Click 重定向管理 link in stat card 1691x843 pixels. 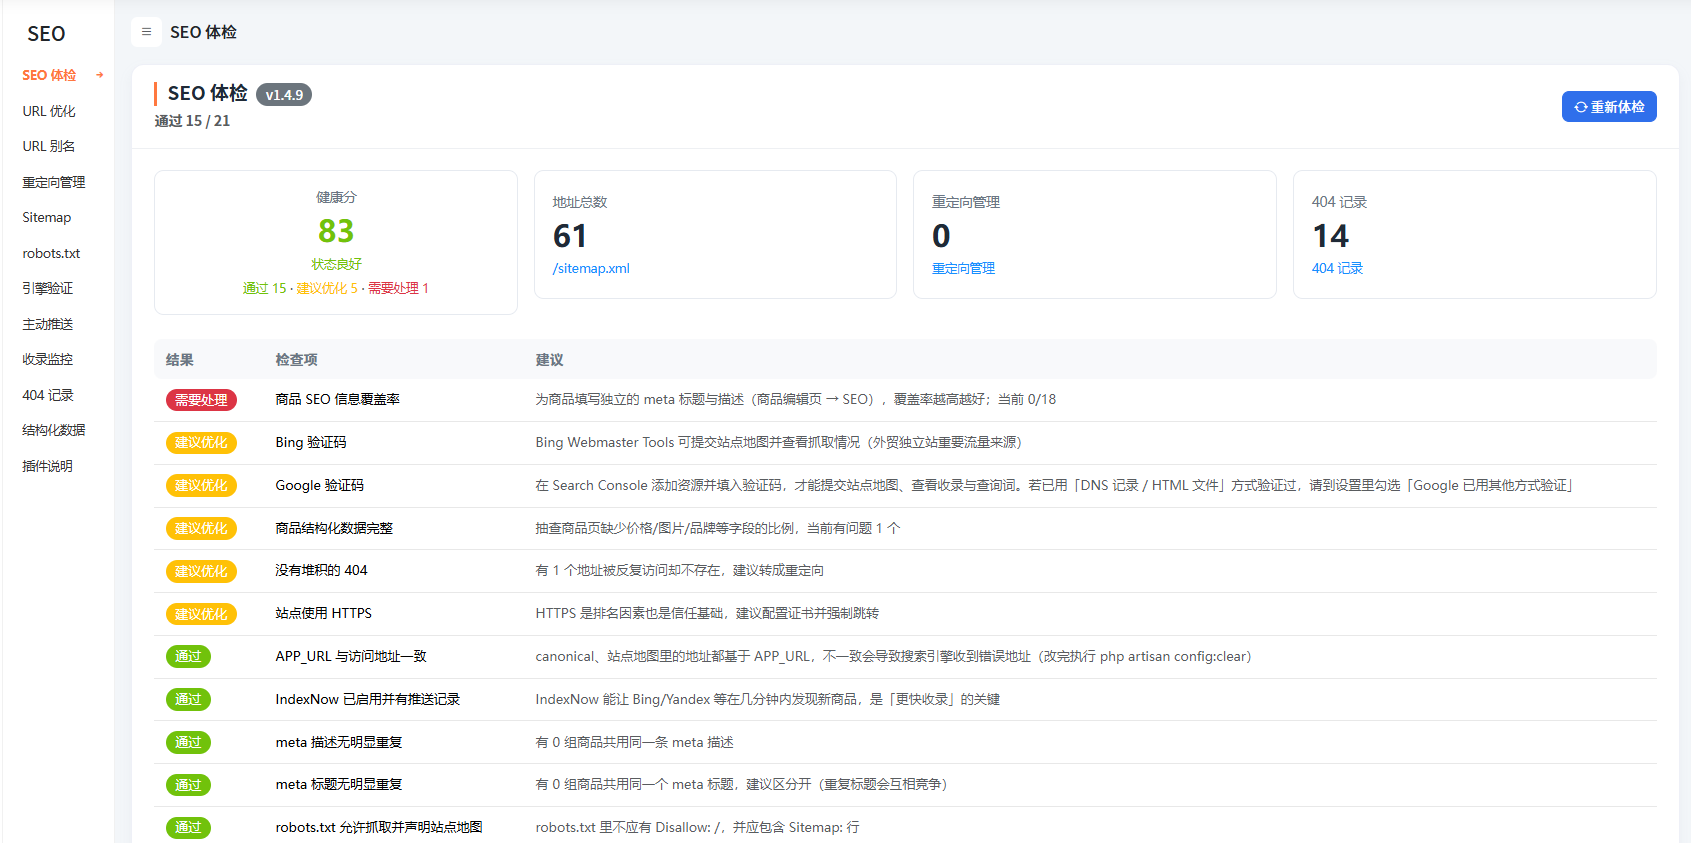(963, 268)
